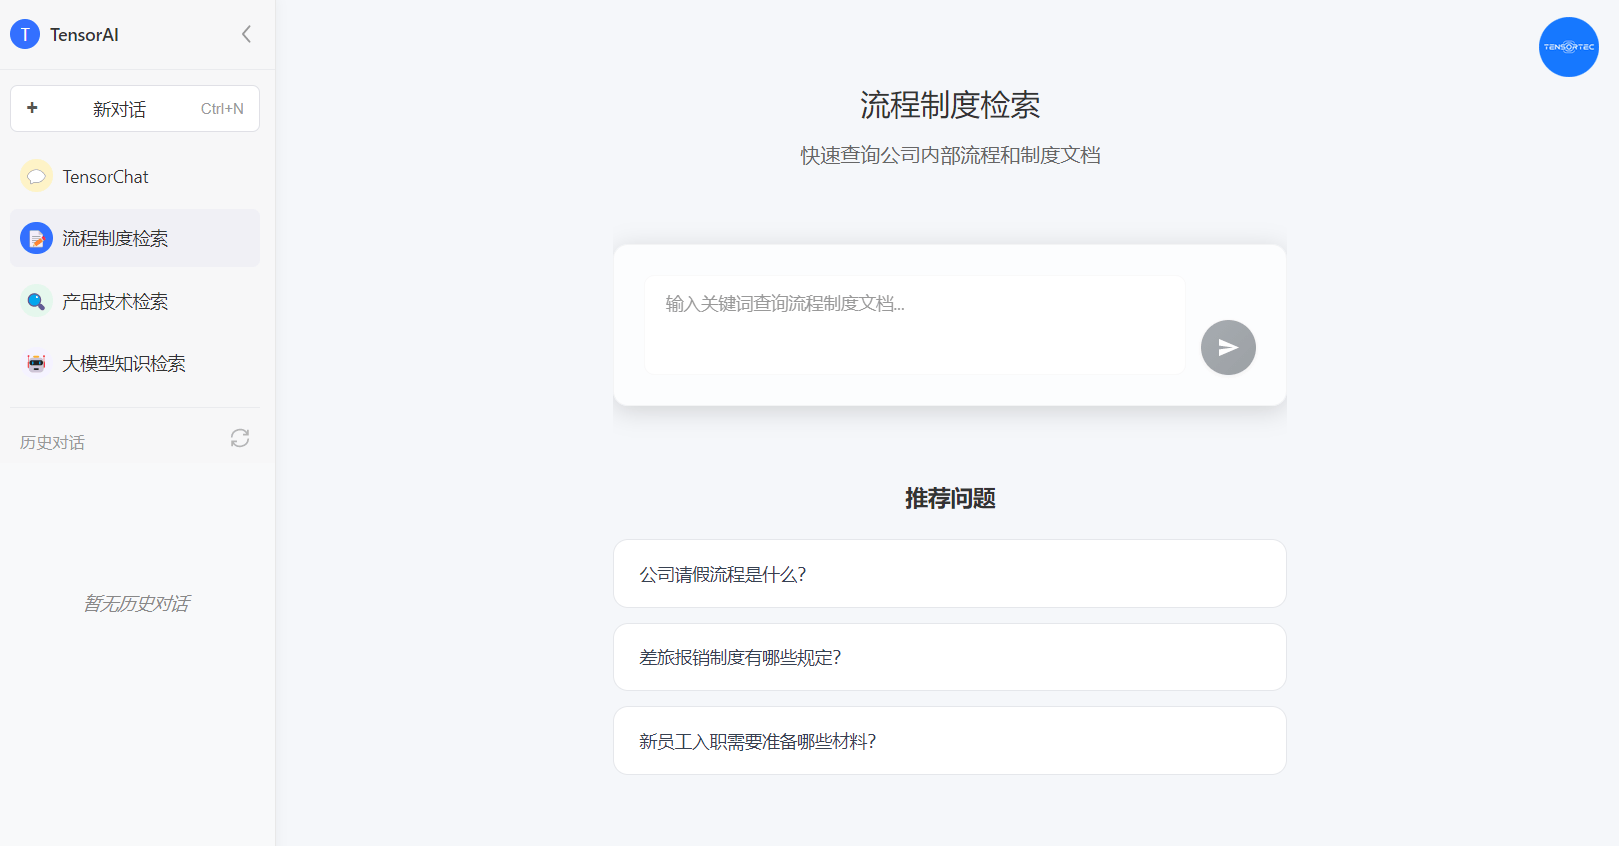1619x846 pixels.
Task: Click the 流程制度检索 document icon
Action: click(36, 239)
